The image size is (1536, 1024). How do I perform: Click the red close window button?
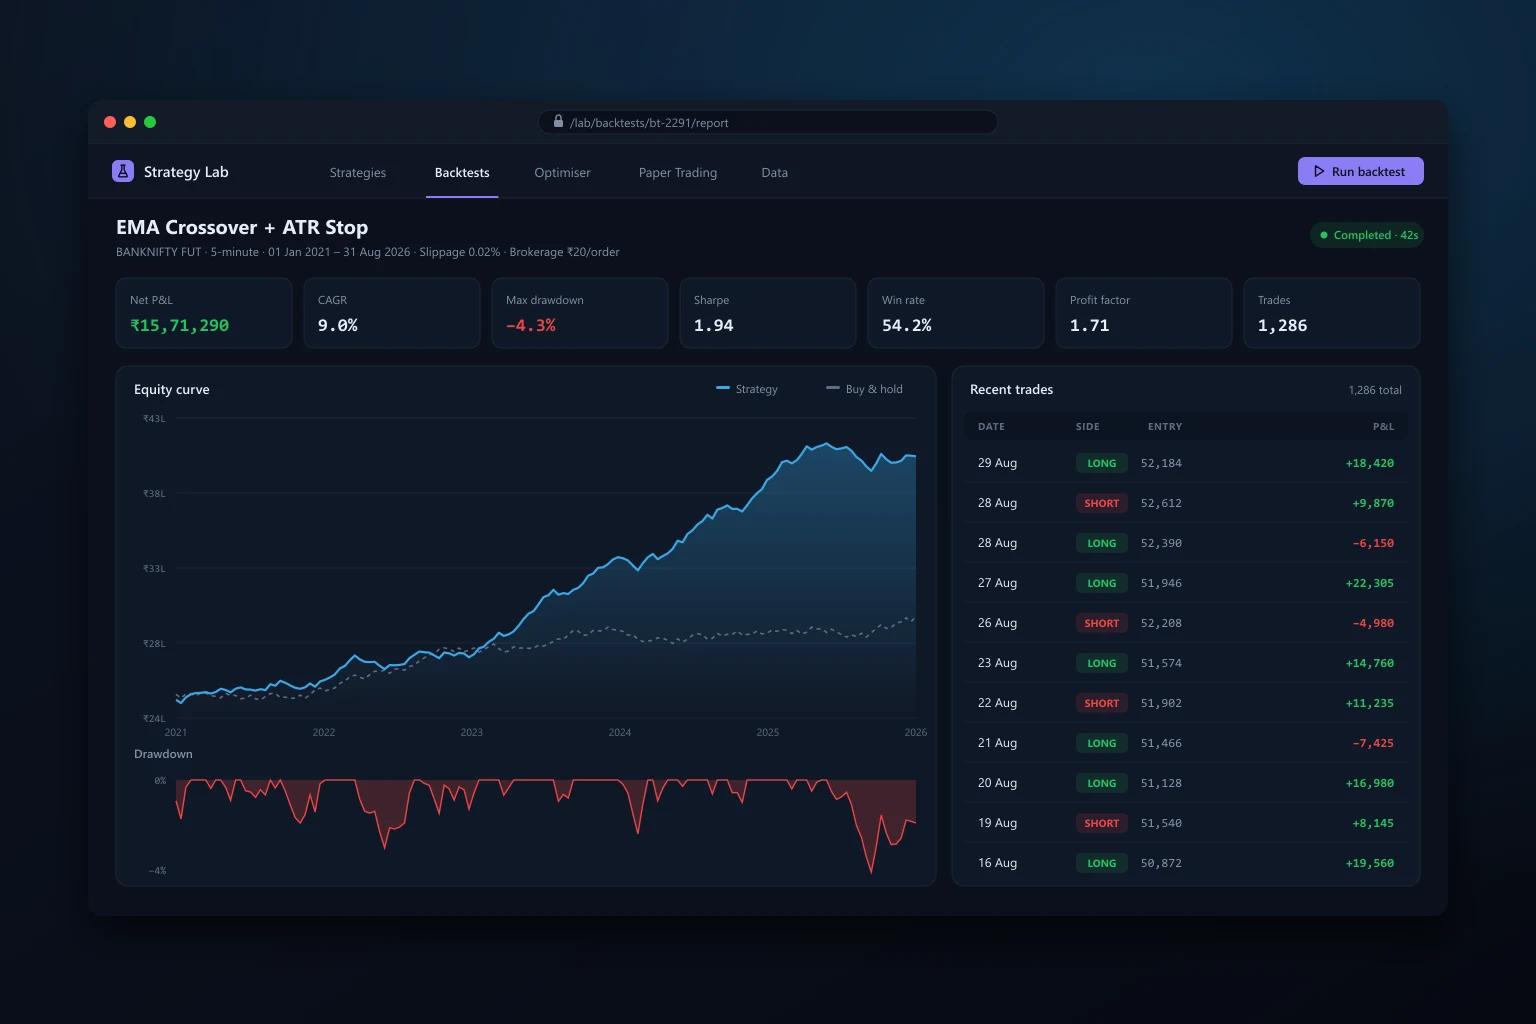[x=110, y=122]
